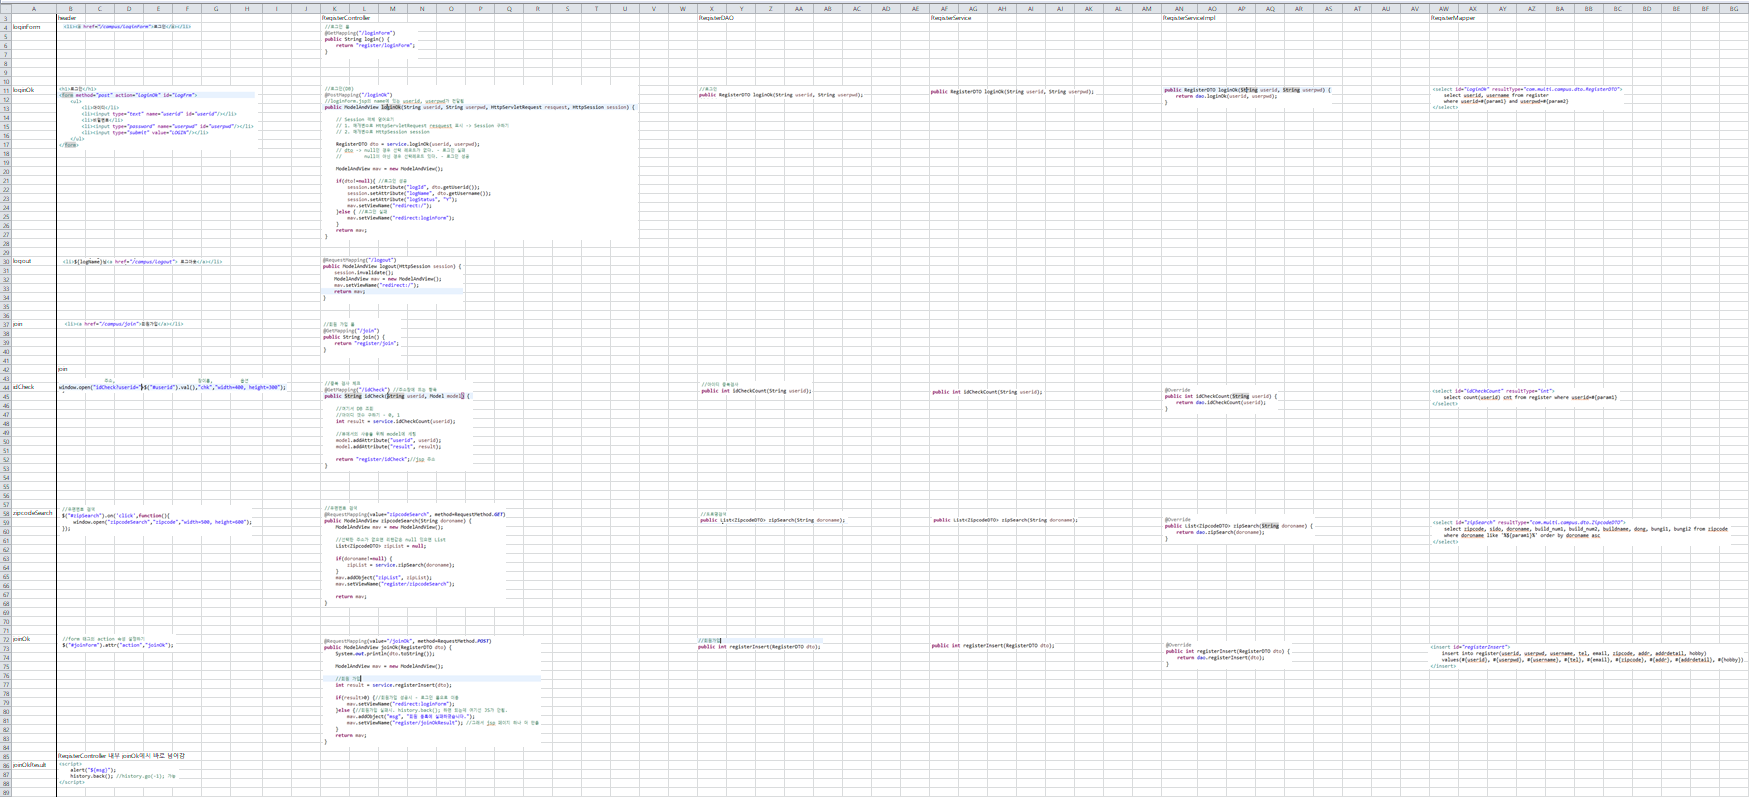1749x797 pixels.
Task: Select the zipcodeSearch controller method snippet
Action: [x=415, y=556]
